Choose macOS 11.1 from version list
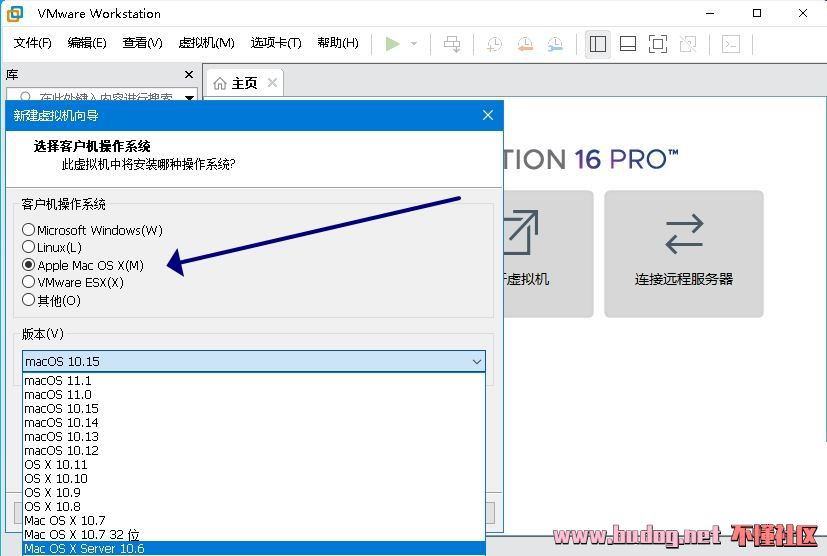Viewport: 827px width, 556px height. click(254, 380)
